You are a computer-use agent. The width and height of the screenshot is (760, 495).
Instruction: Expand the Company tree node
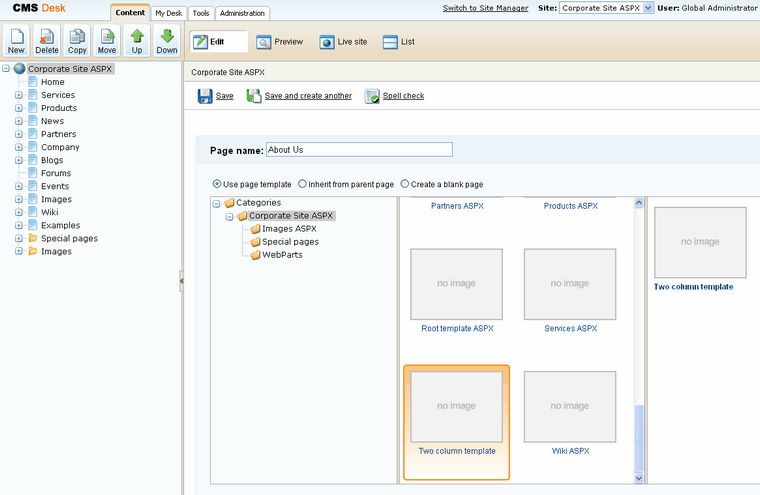(x=19, y=147)
